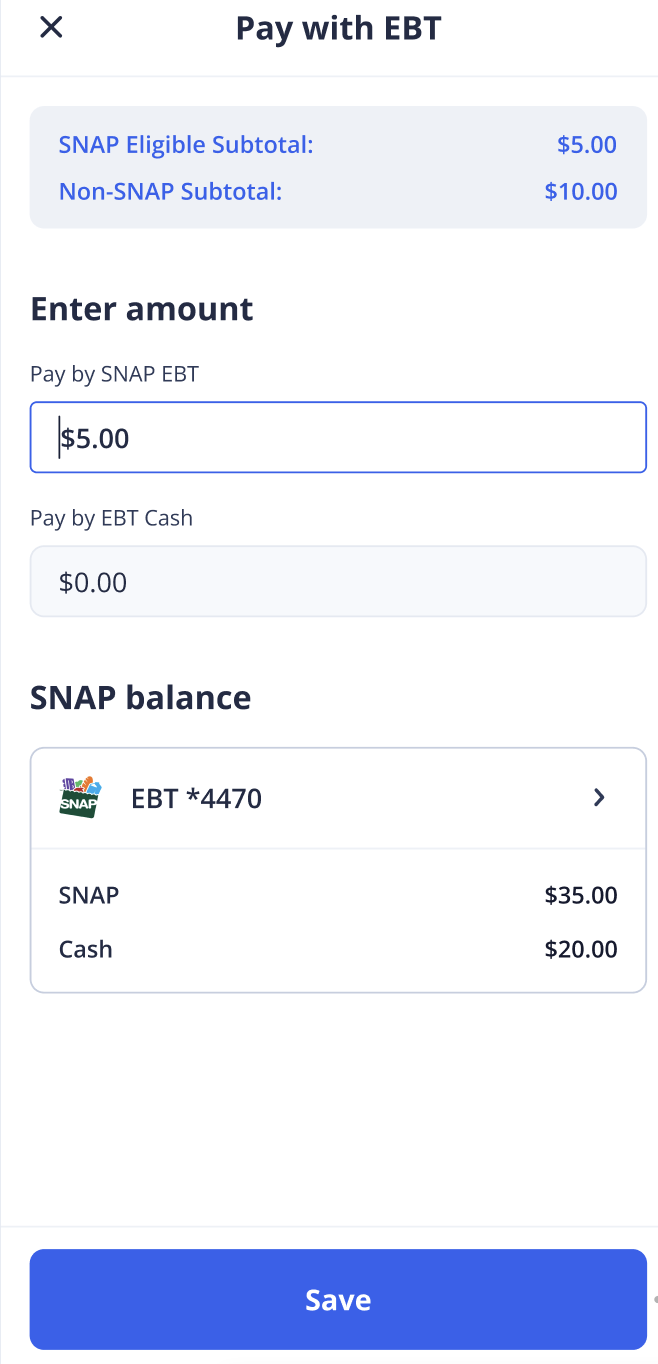Click the Cash balance row label
Viewport: 658px width, 1364px height.
[85, 949]
